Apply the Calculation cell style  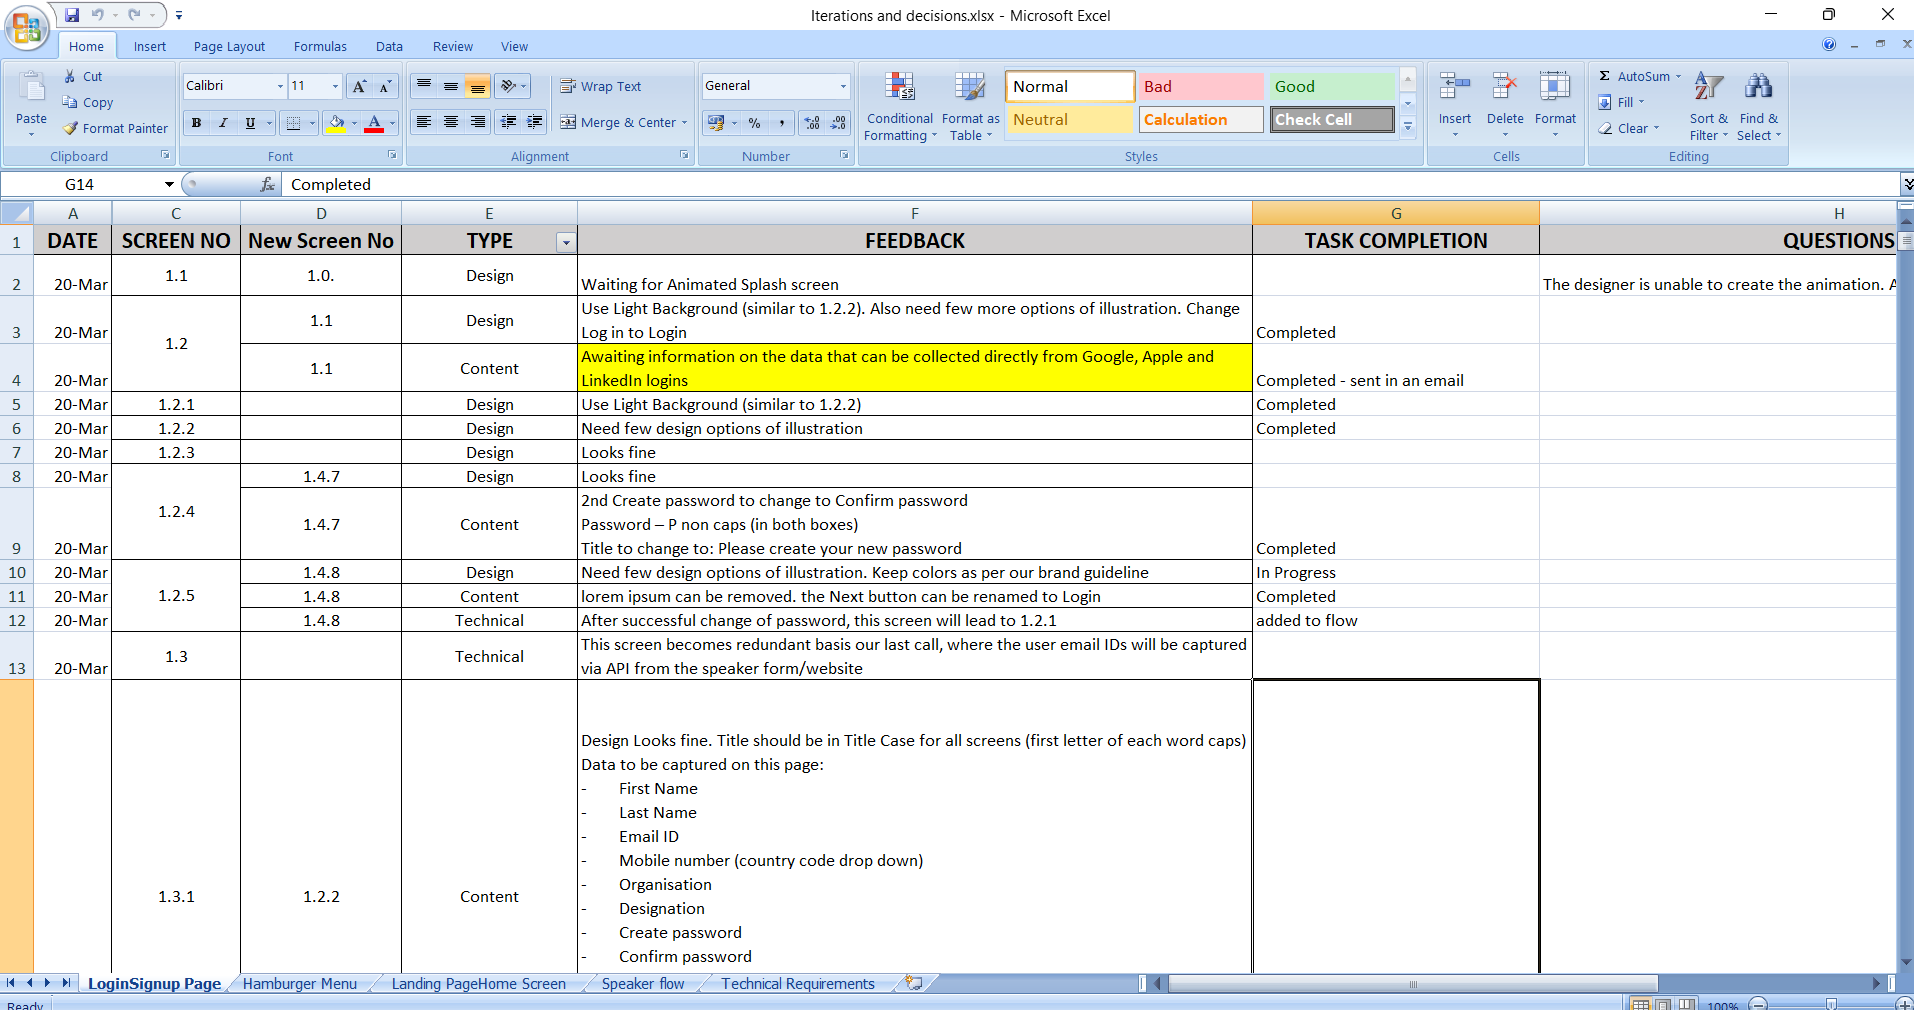[1201, 119]
